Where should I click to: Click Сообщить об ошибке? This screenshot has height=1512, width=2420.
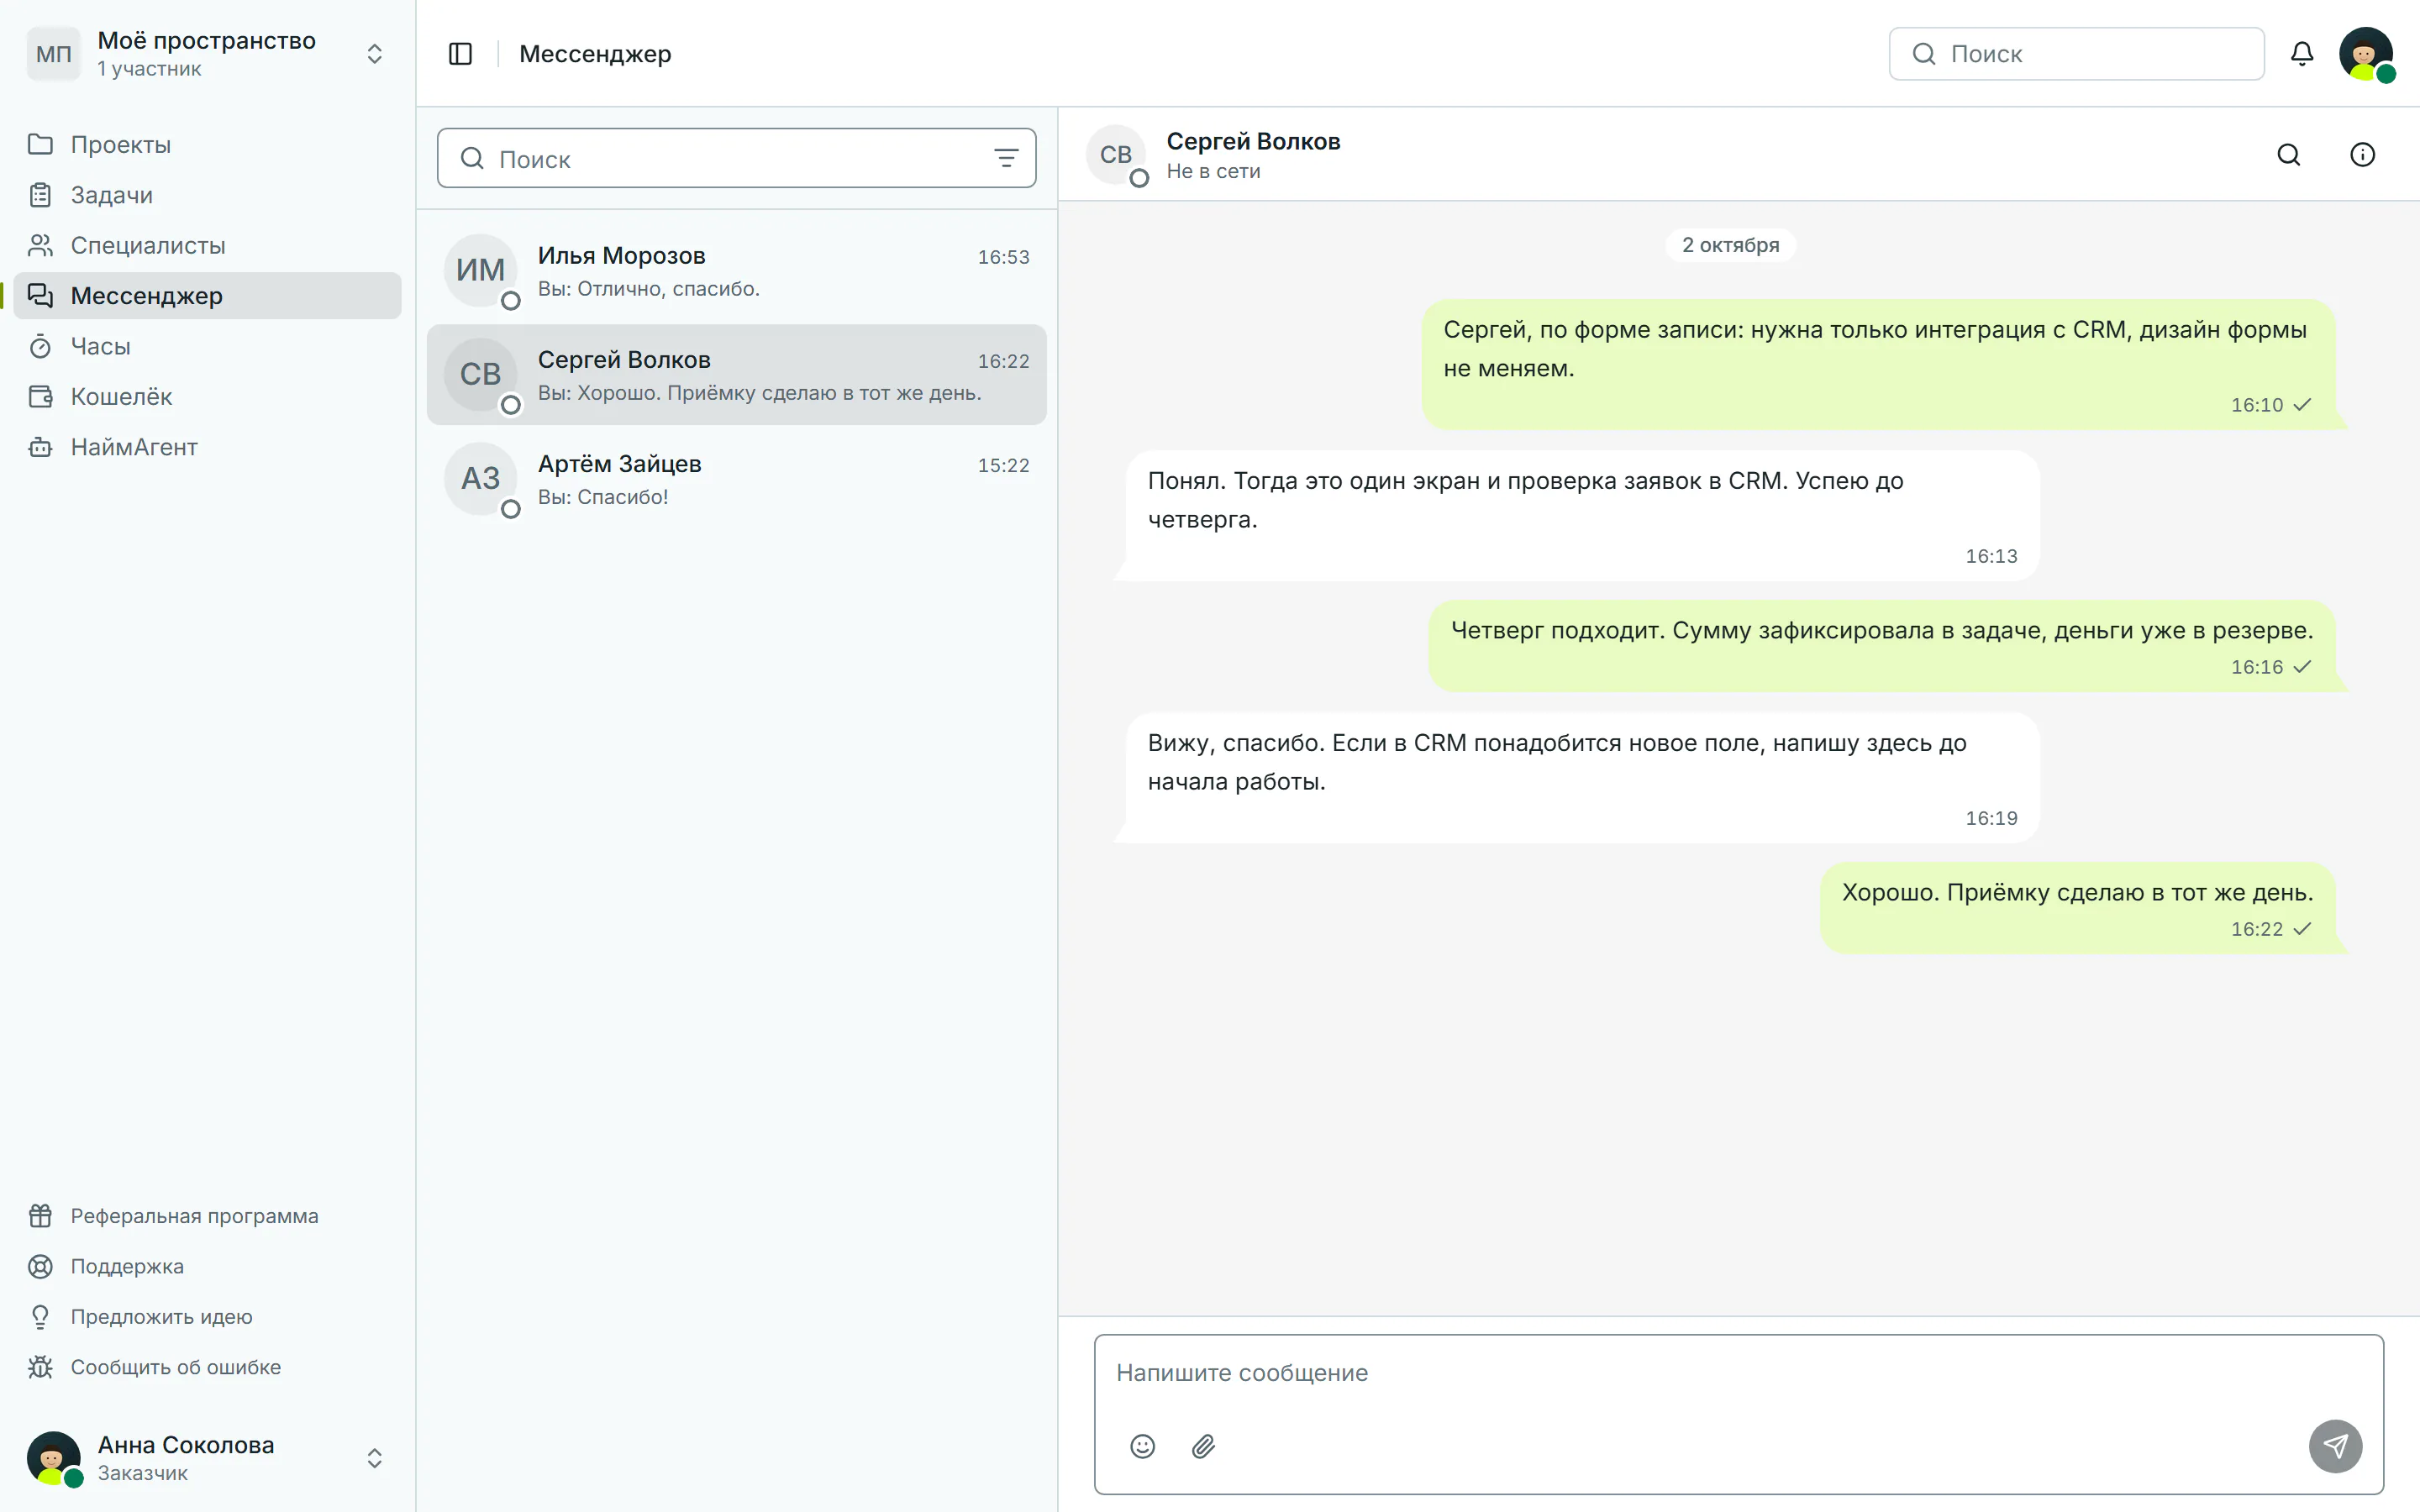[x=175, y=1367]
